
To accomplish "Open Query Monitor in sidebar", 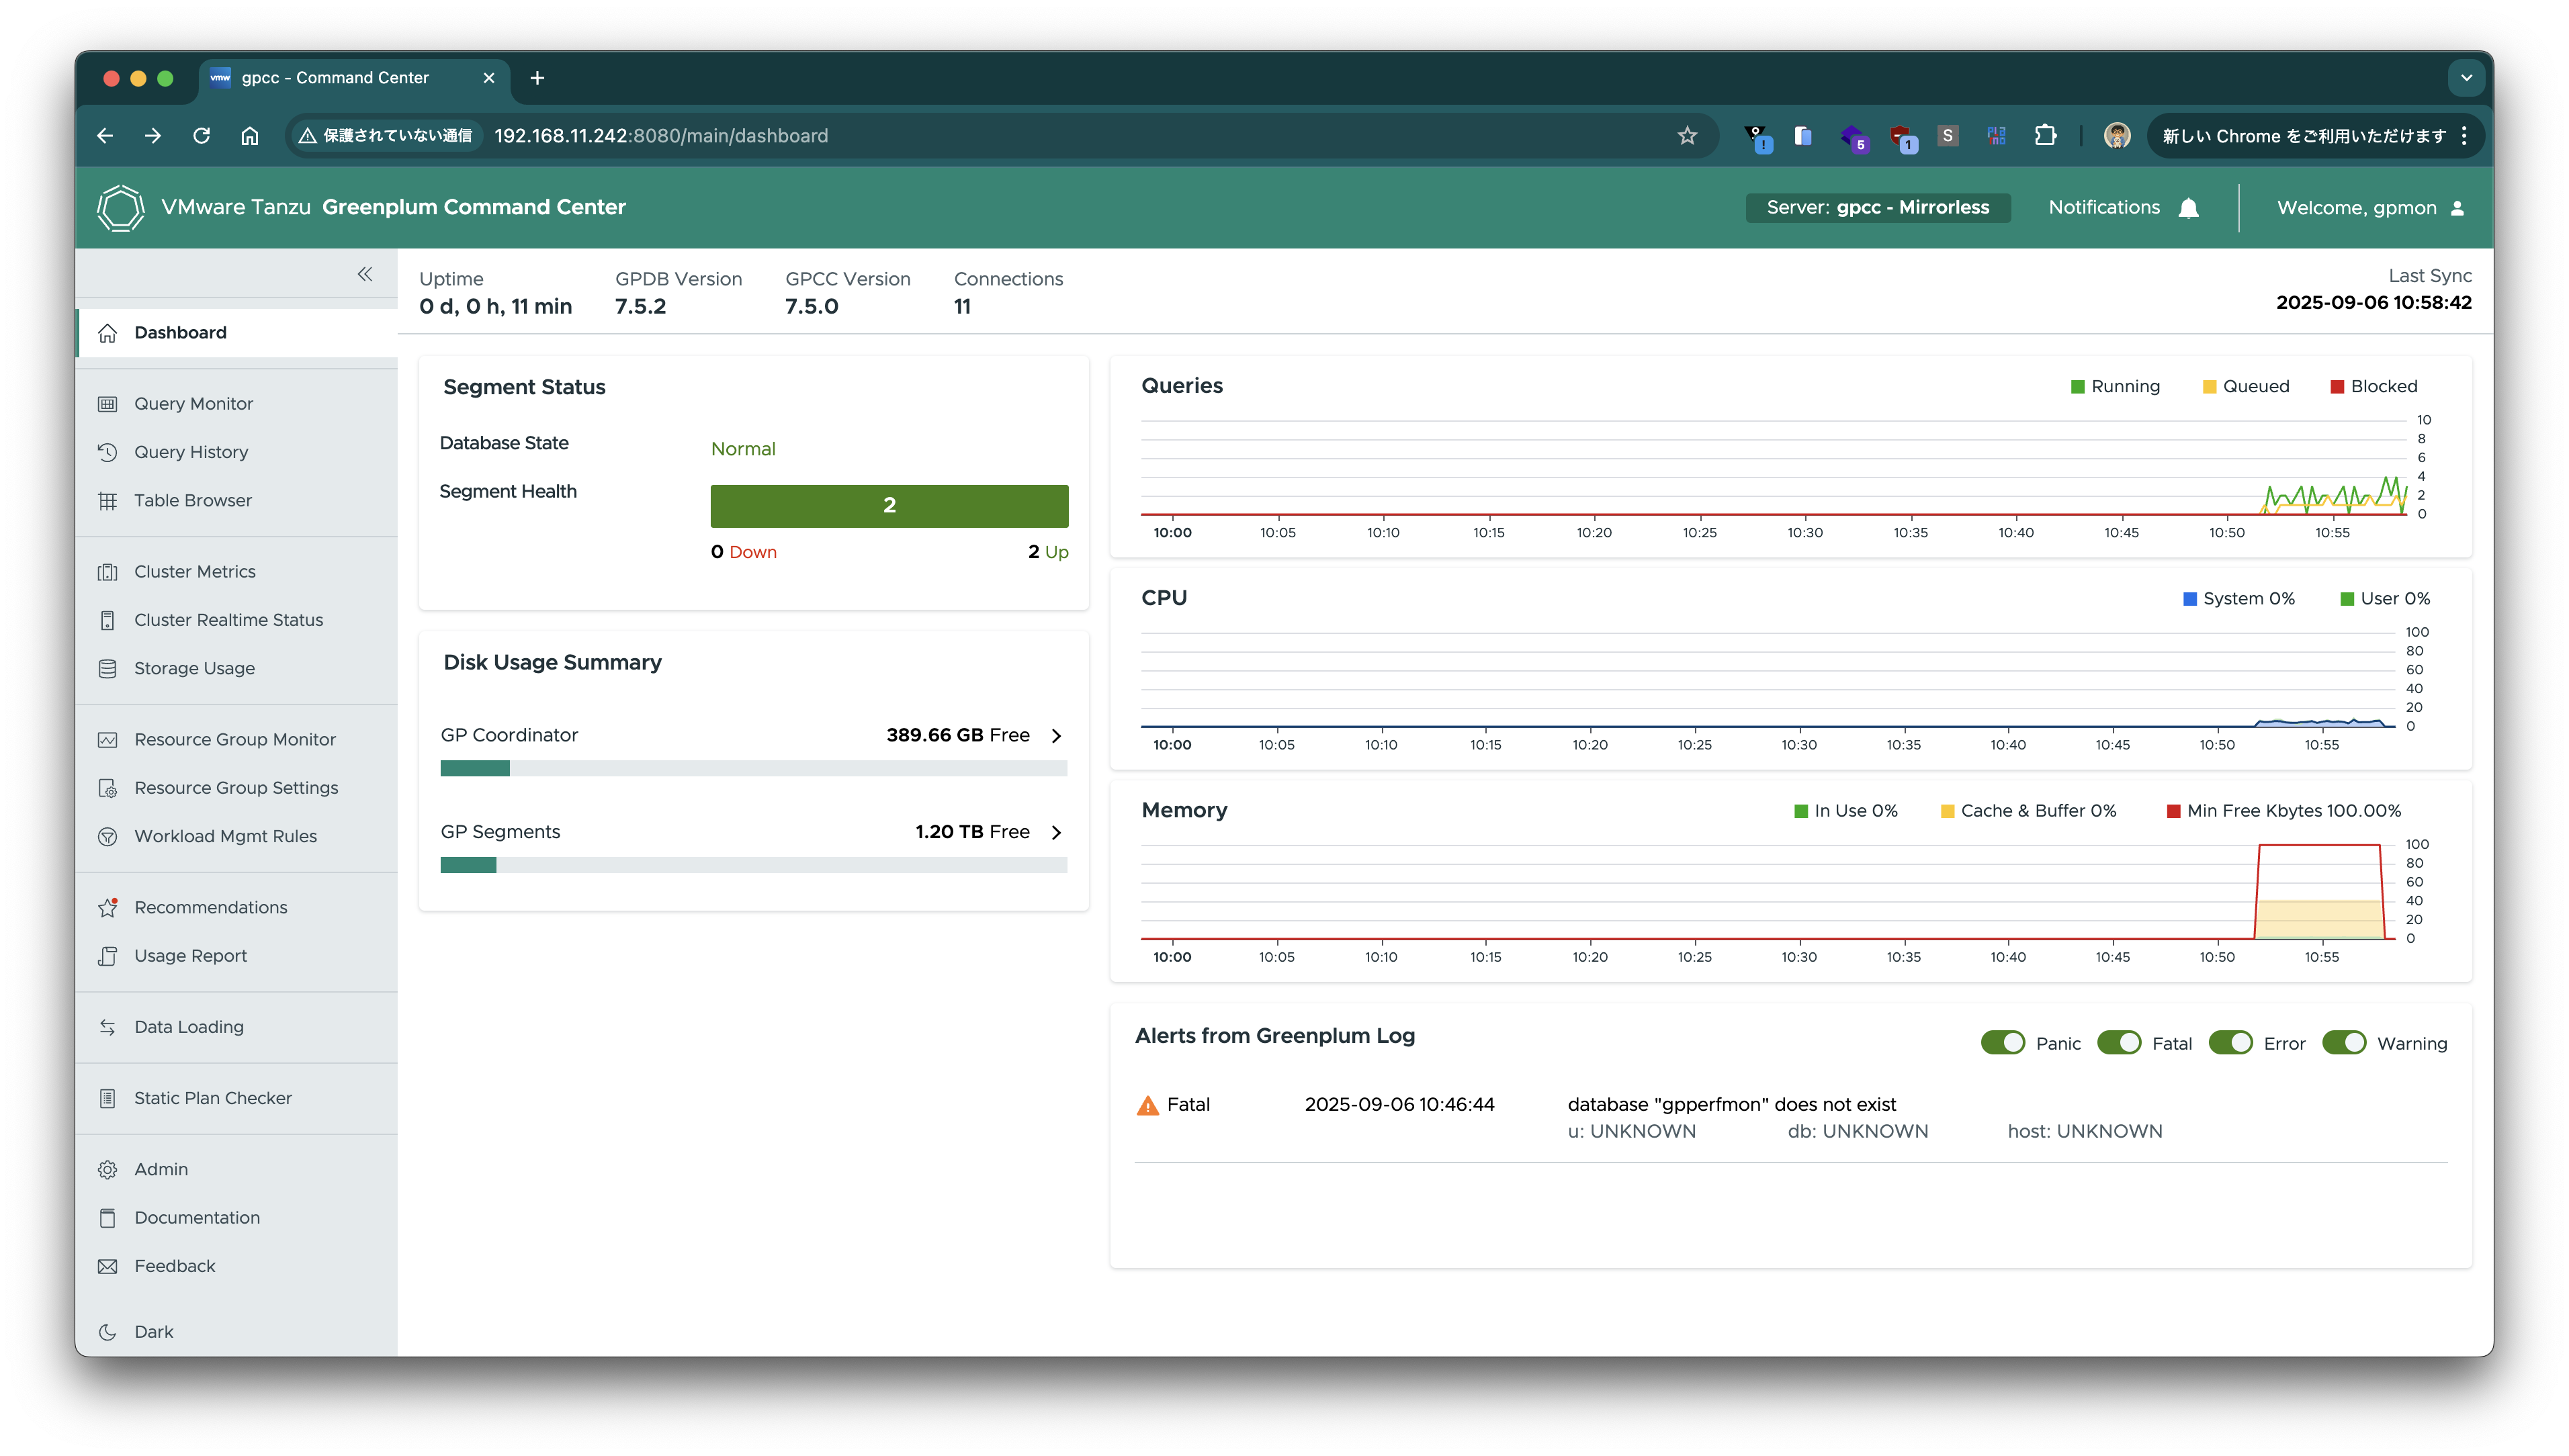I will [193, 404].
